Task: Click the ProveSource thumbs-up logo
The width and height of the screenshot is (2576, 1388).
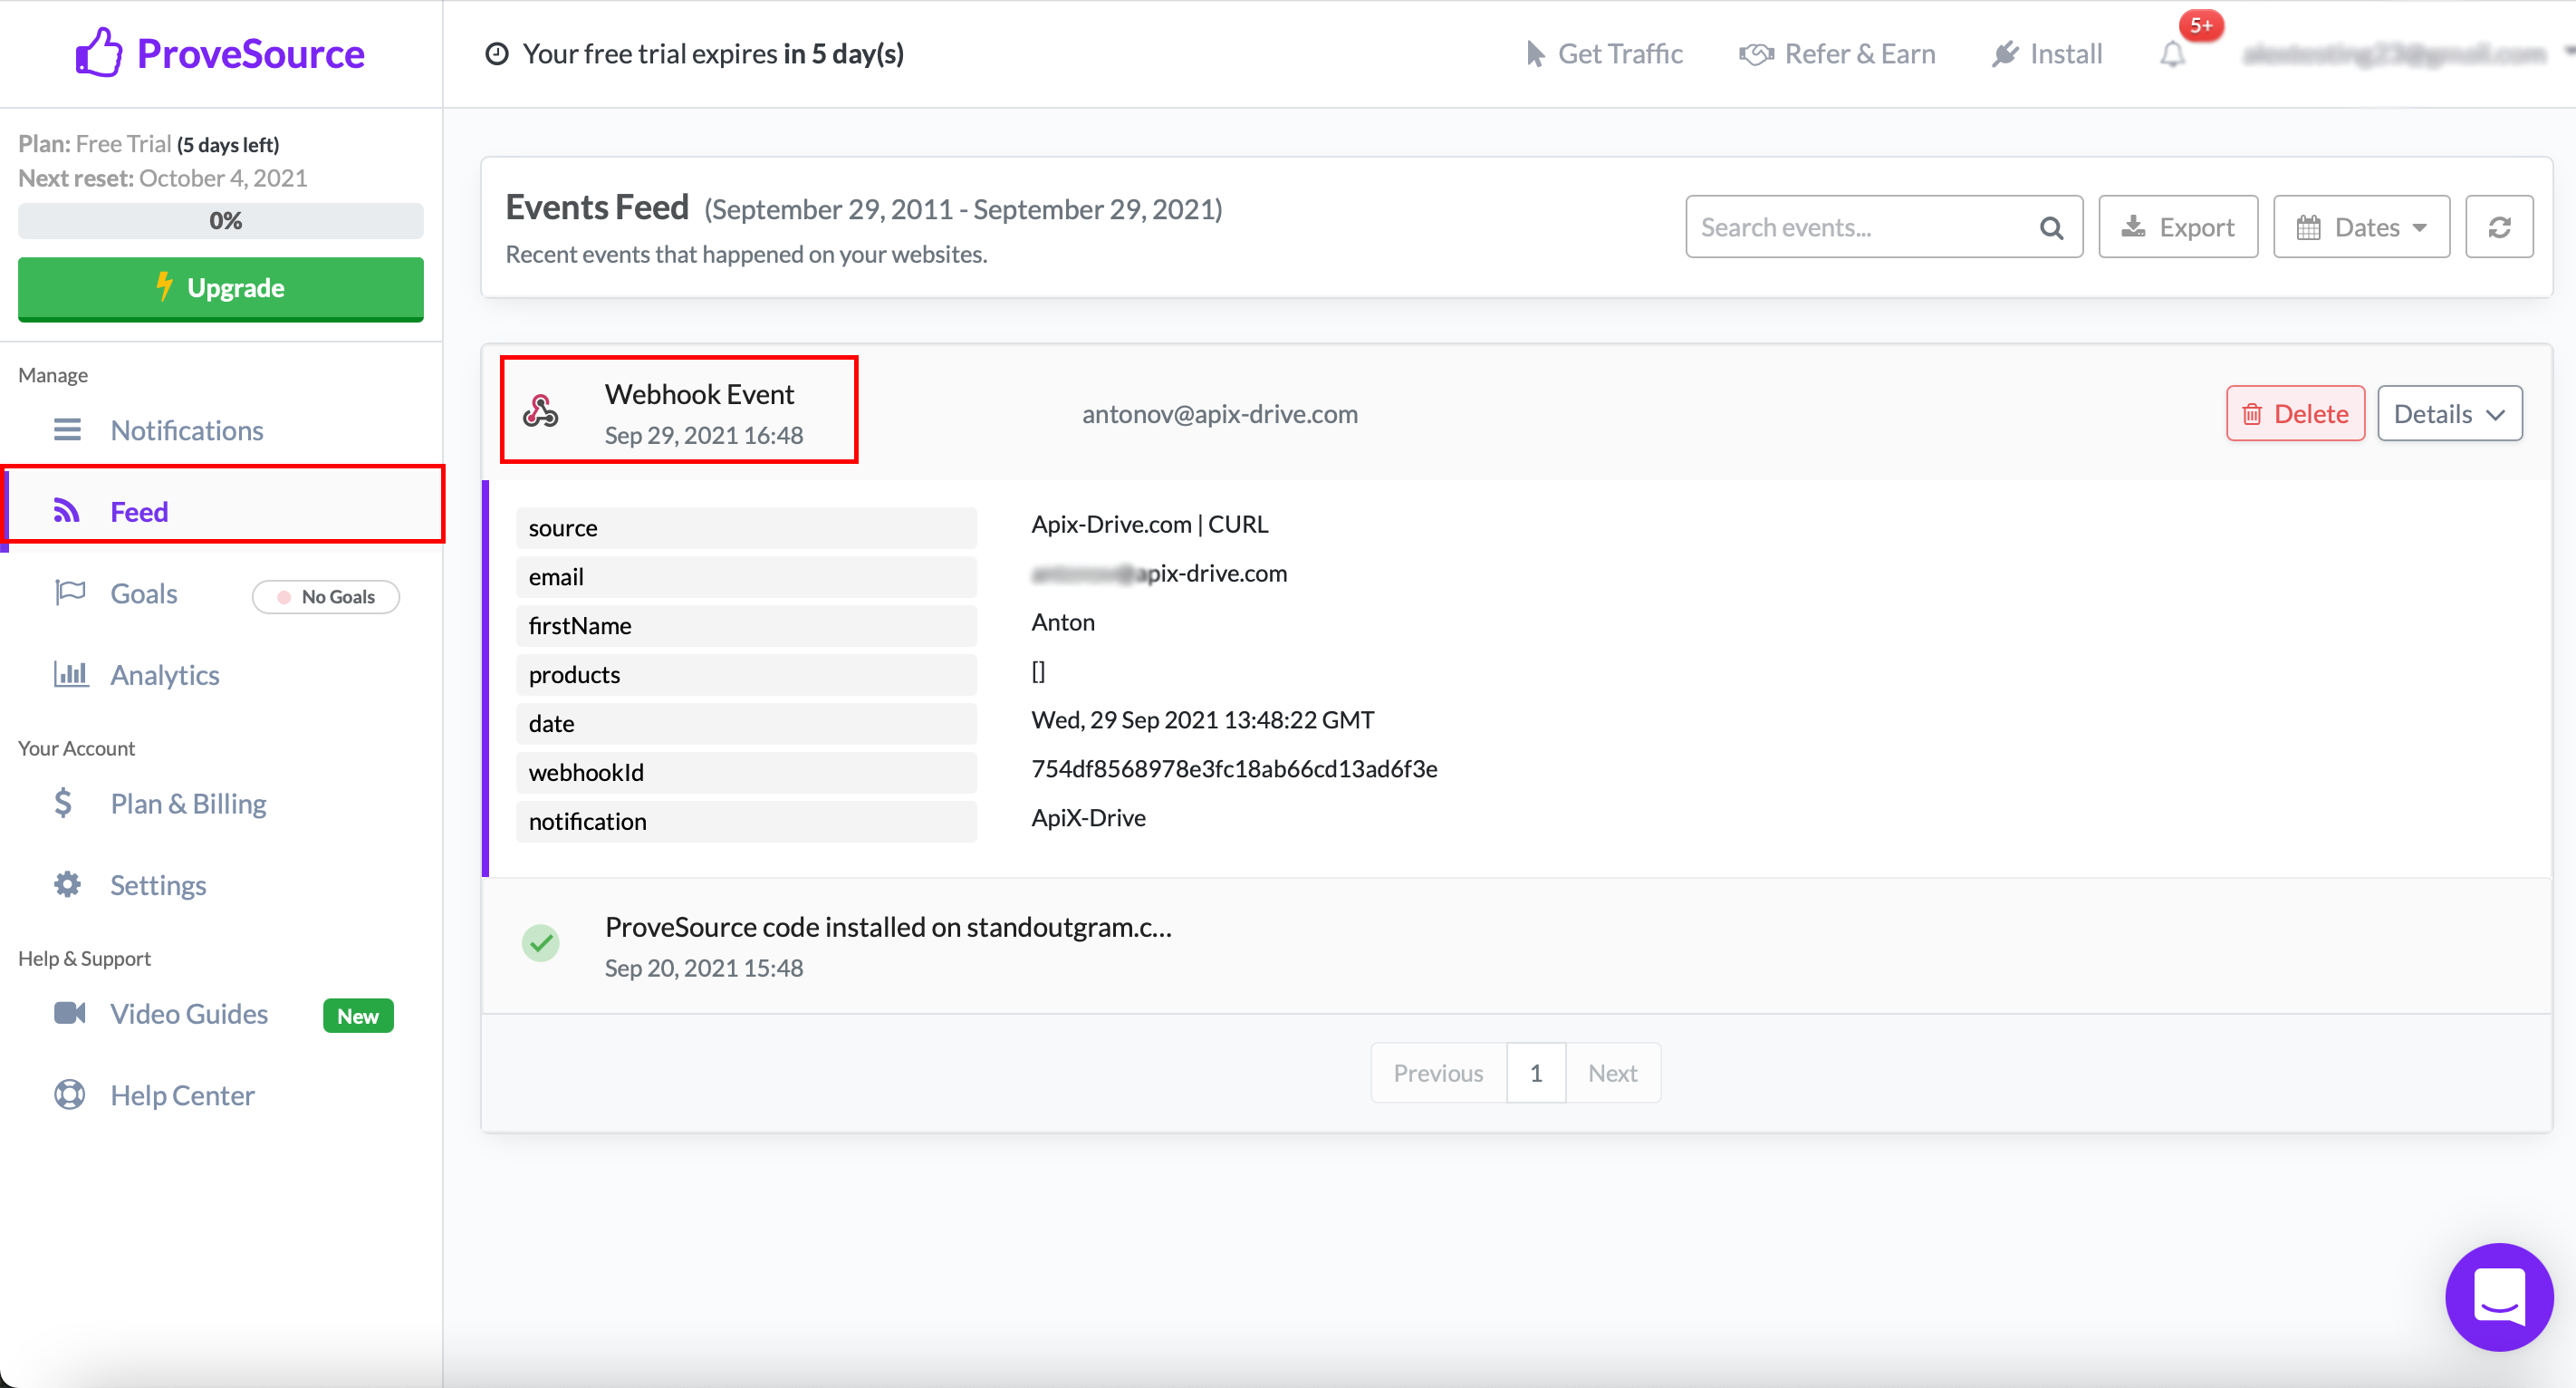Action: click(x=99, y=52)
